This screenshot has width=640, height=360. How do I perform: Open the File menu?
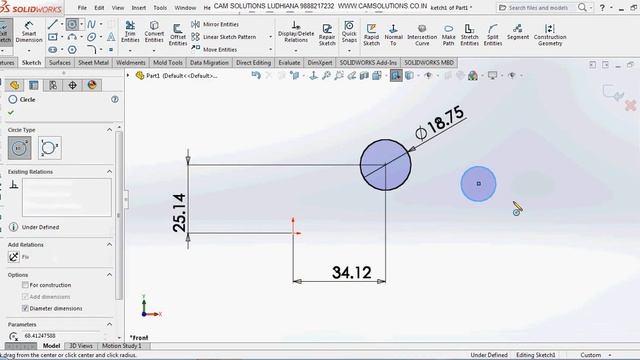pos(82,8)
